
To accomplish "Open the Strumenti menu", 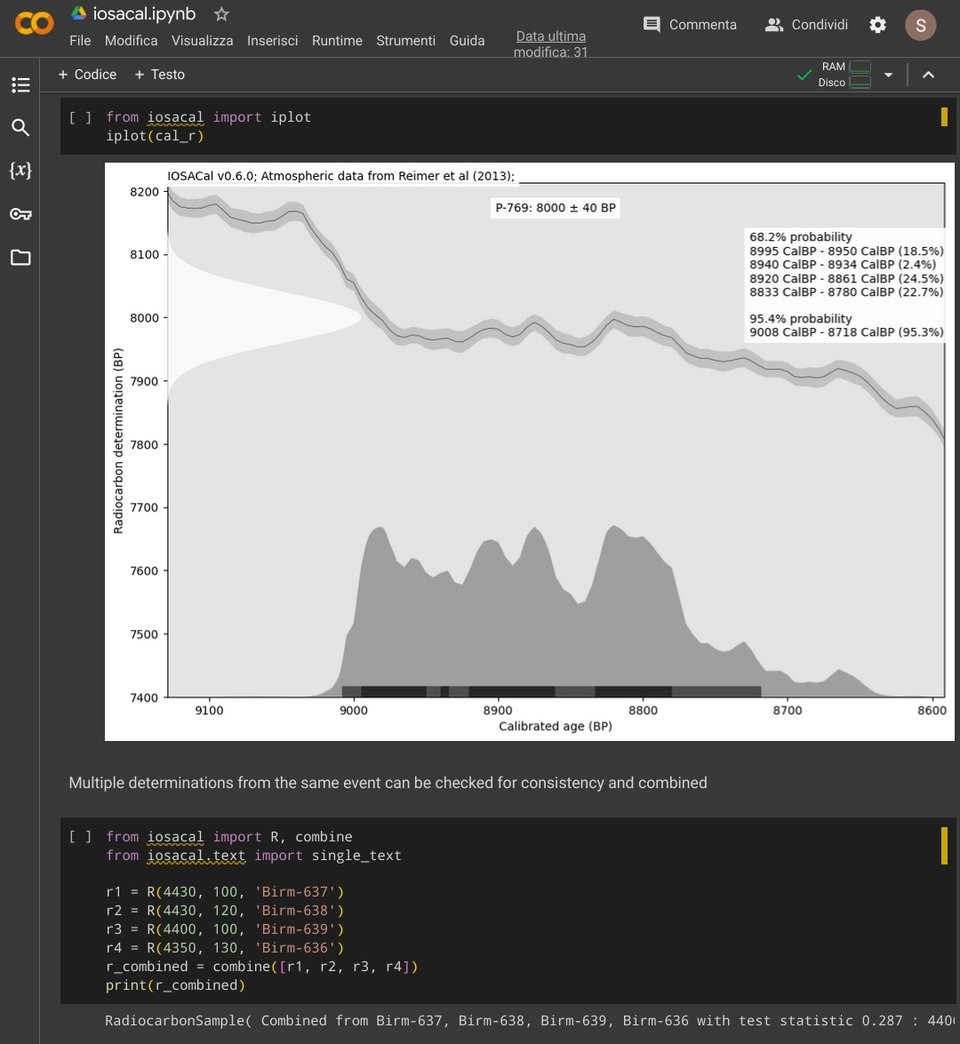I will [x=405, y=41].
